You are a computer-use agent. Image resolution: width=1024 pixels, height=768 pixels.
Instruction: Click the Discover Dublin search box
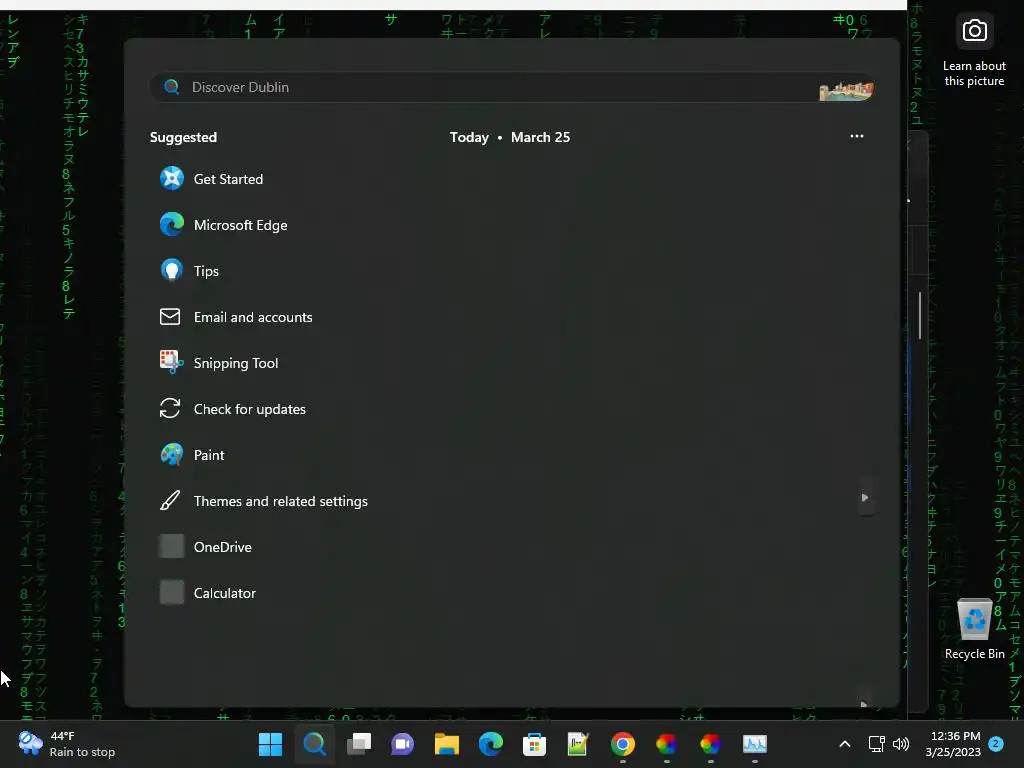point(511,88)
